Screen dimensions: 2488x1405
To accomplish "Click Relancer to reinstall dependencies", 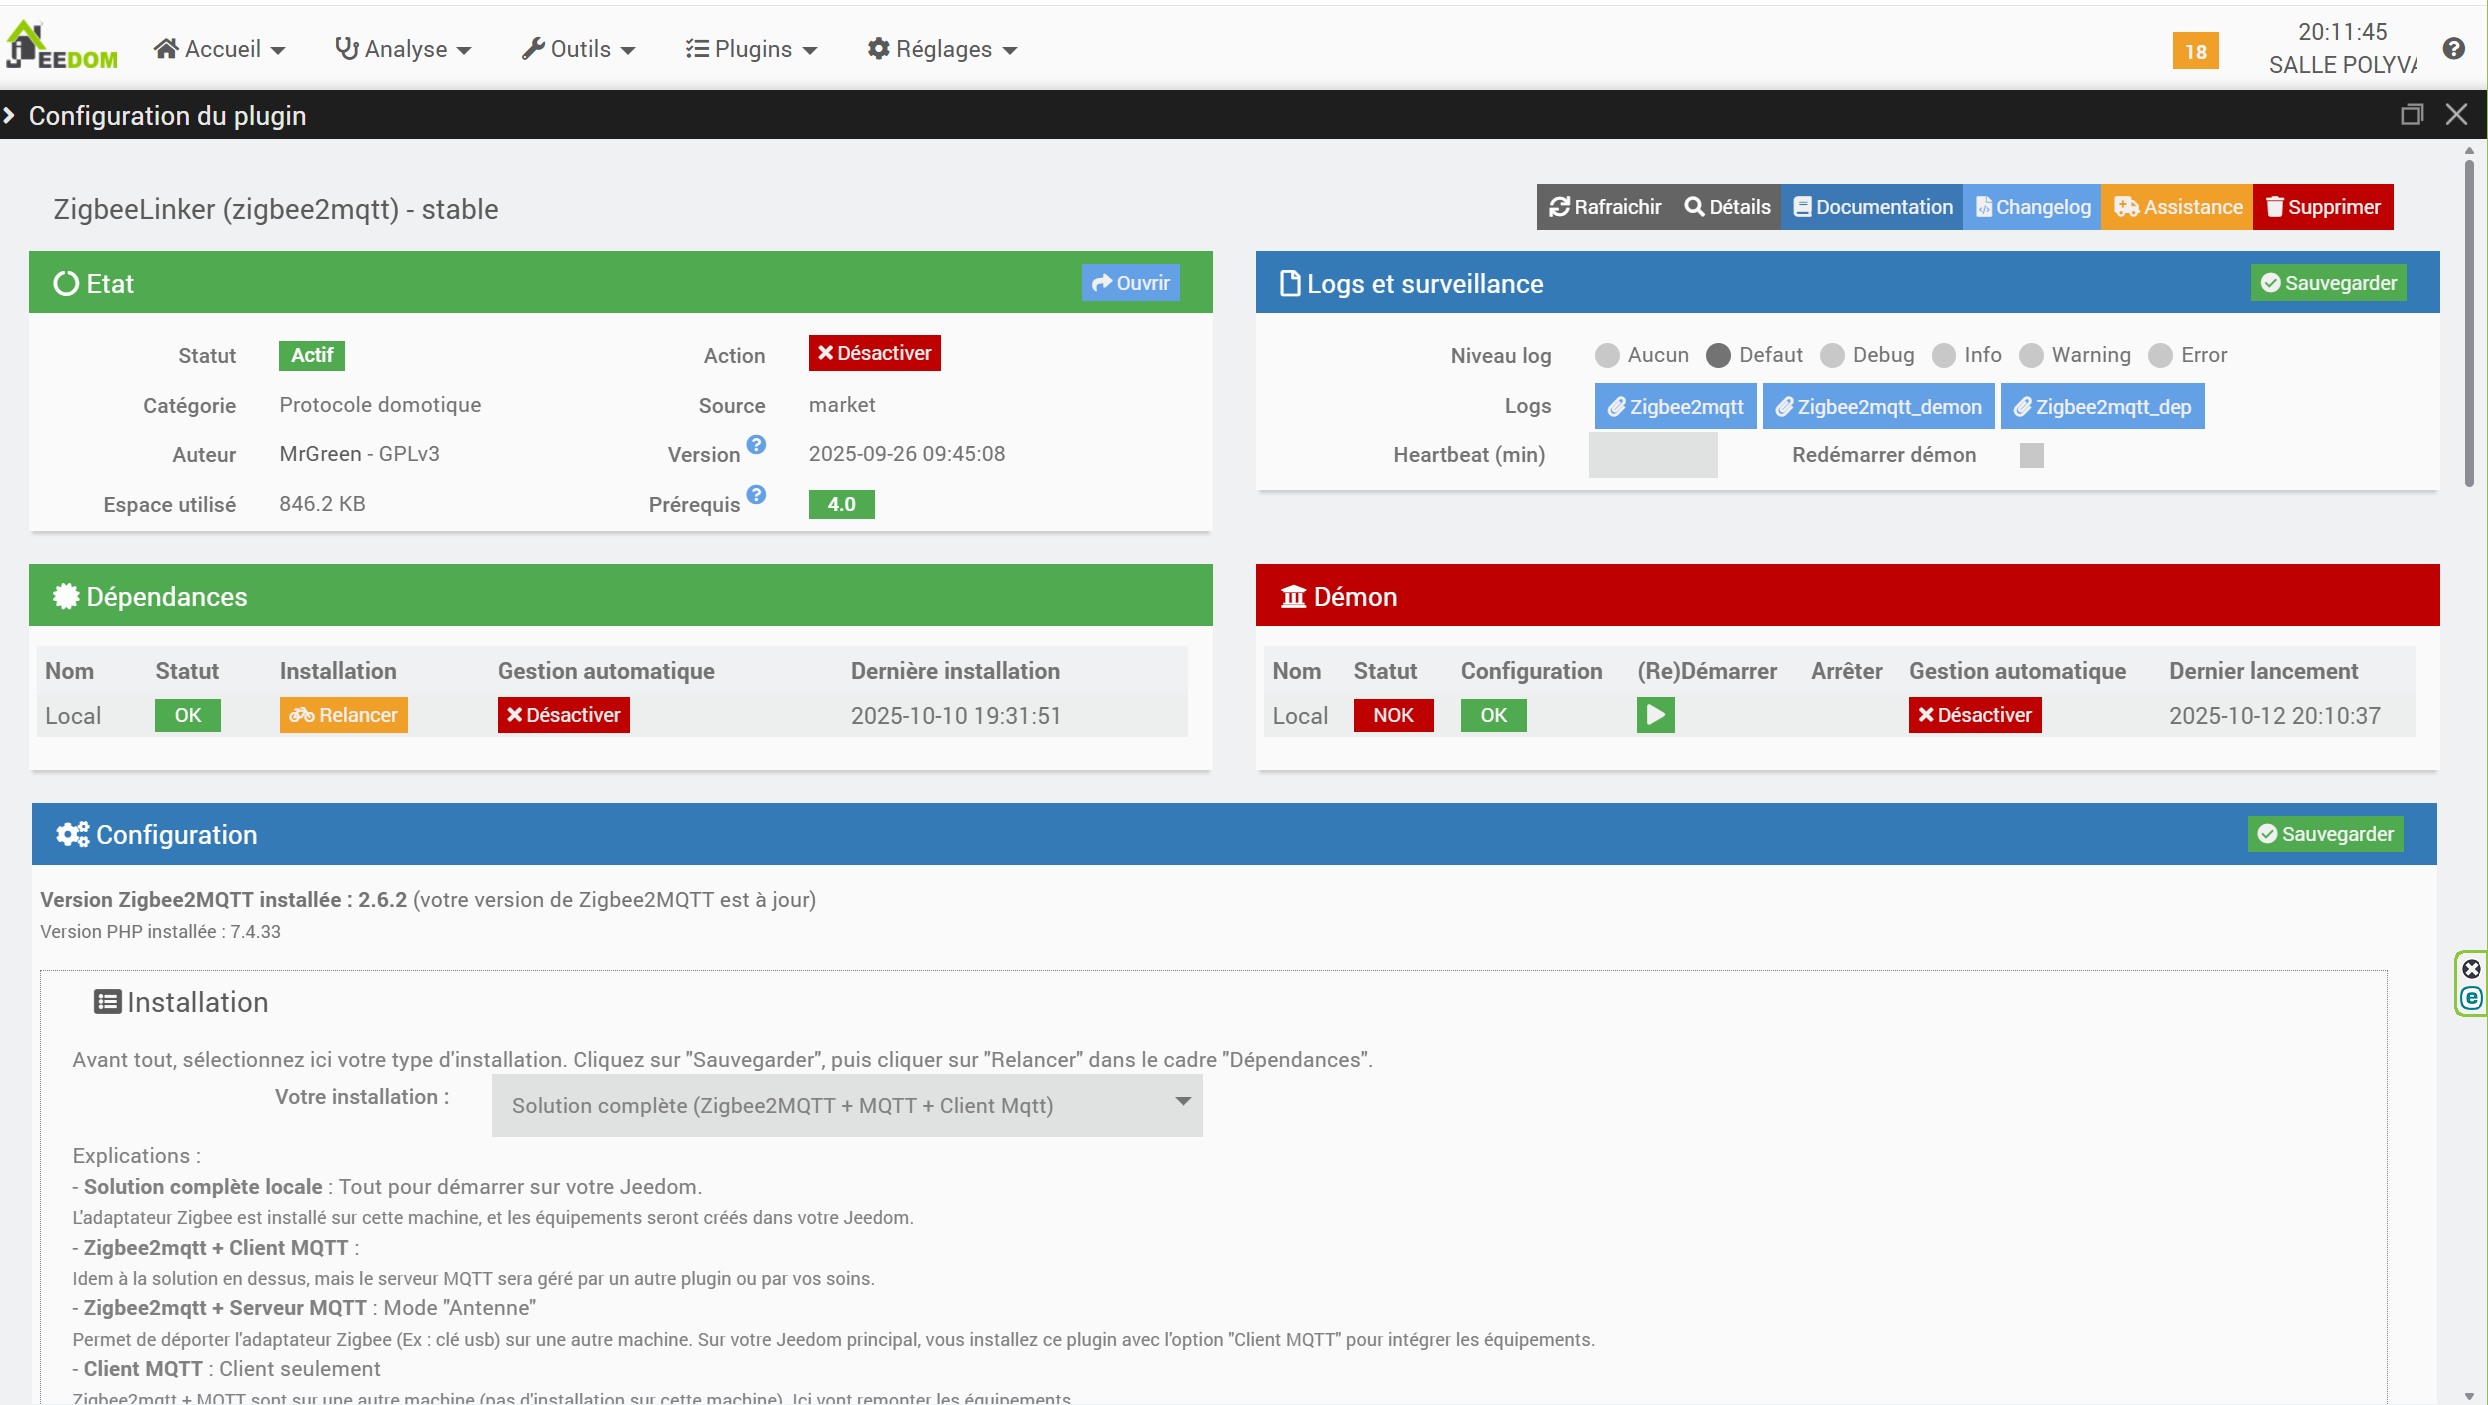I will click(343, 715).
